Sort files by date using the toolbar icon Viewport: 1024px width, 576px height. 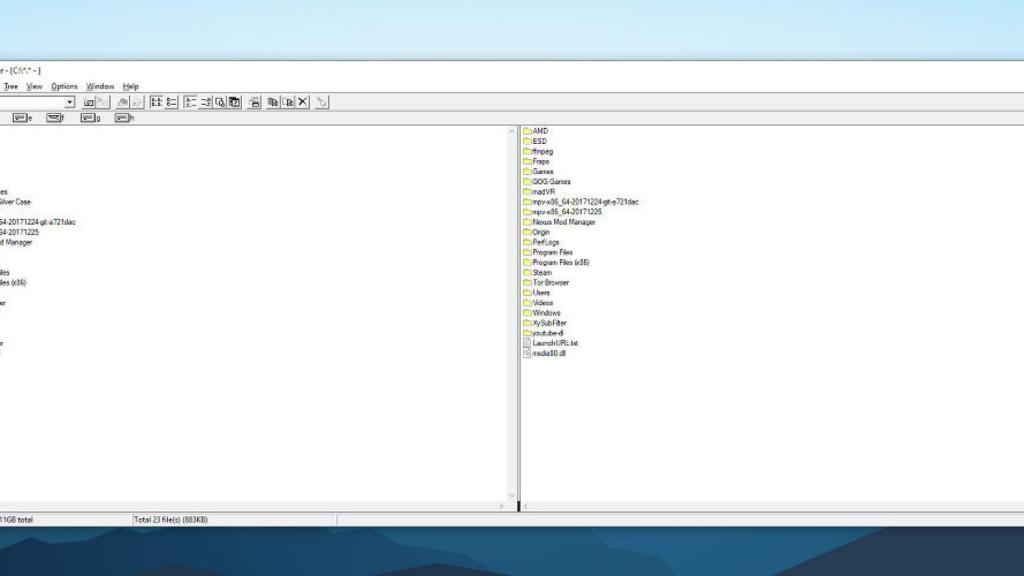(x=235, y=101)
